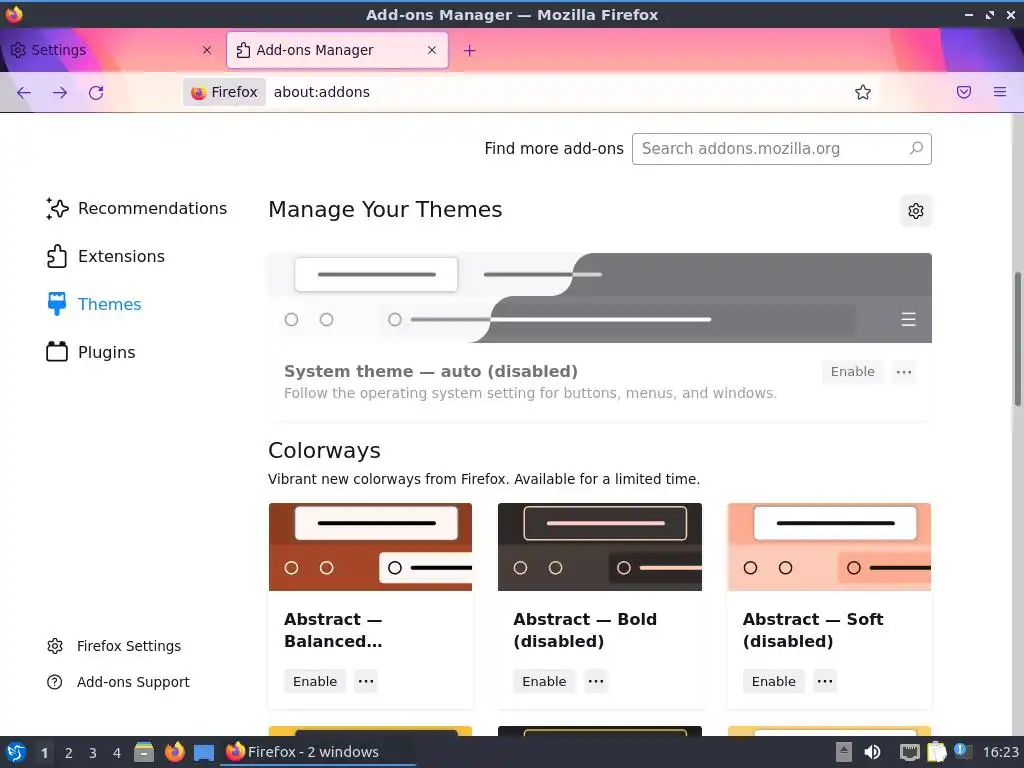Viewport: 1024px width, 768px height.
Task: Open more options for Abstract — Balanced
Action: click(366, 681)
